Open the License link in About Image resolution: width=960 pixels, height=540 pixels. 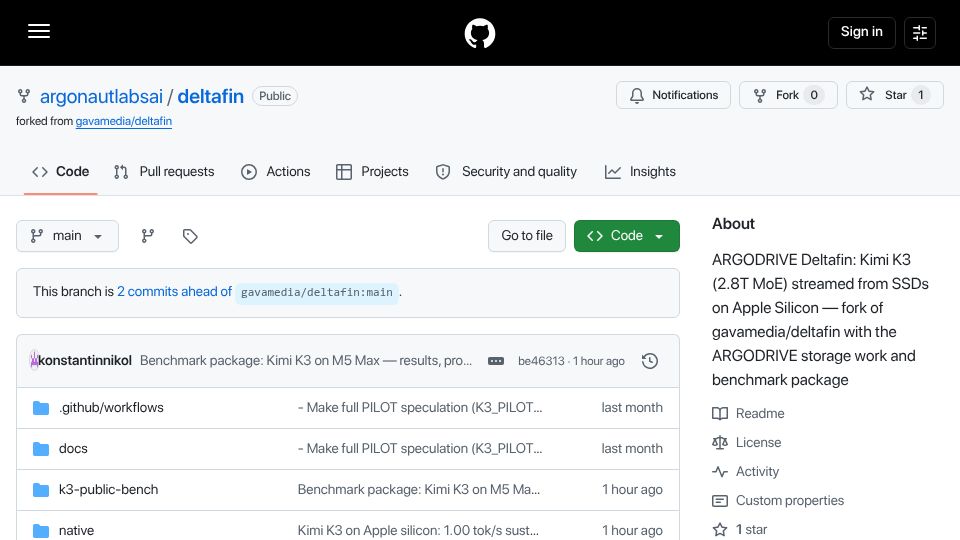(x=746, y=443)
